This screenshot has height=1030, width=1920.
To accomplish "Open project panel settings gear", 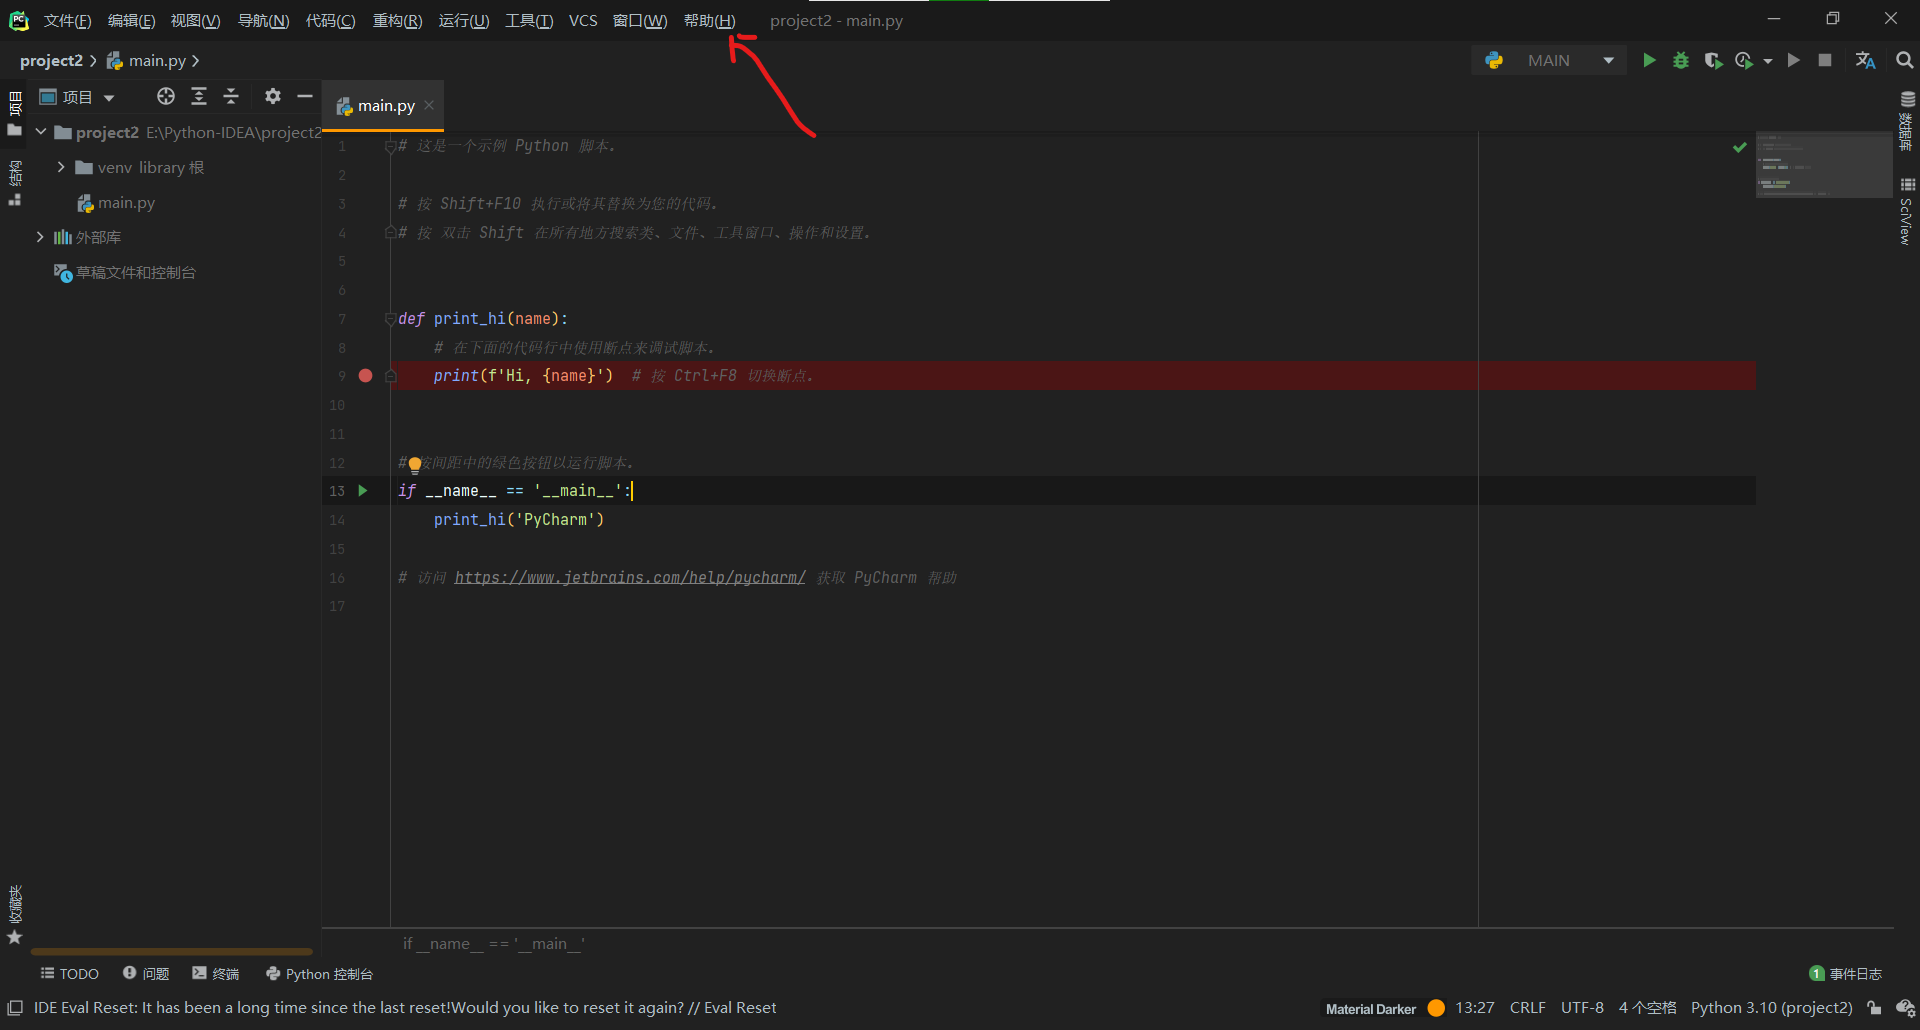I will coord(273,96).
